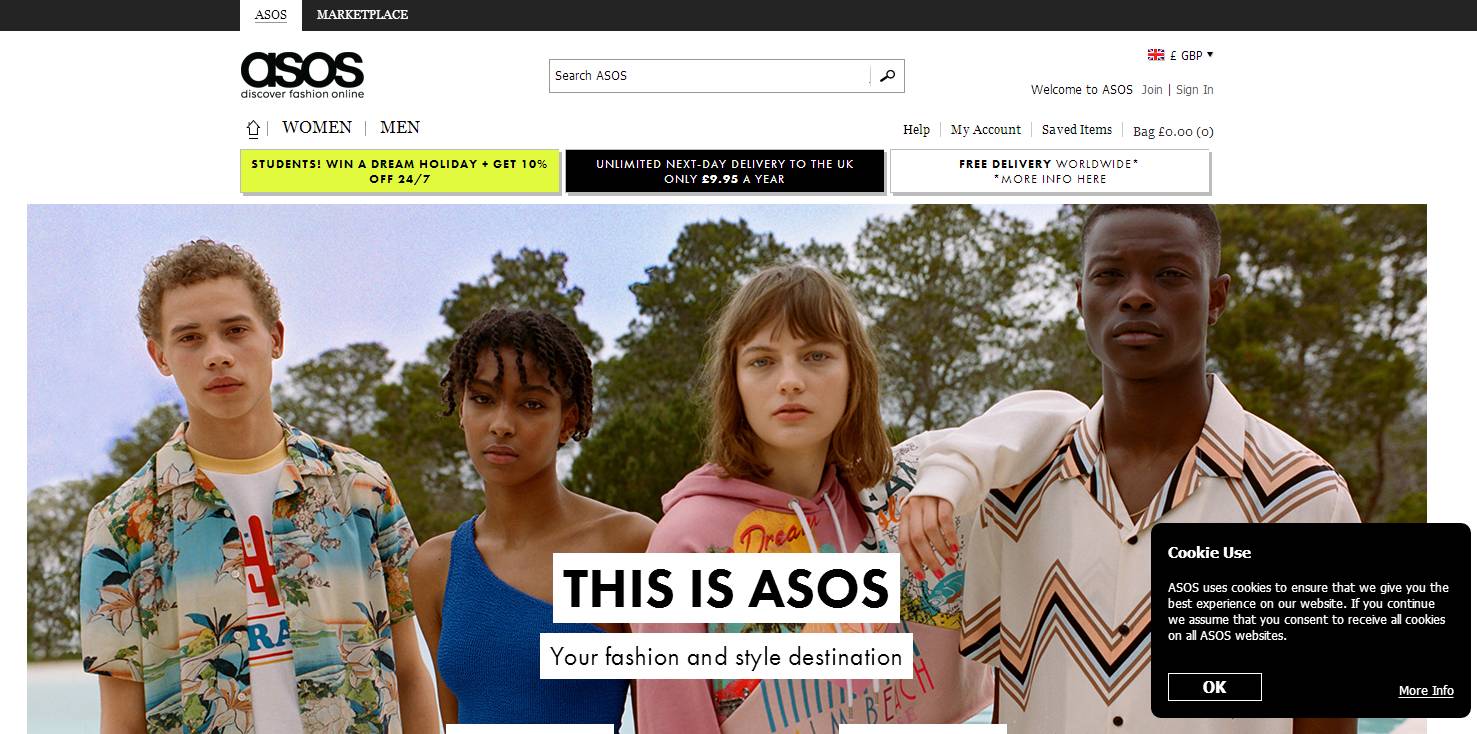Click in the Search ASOS field
The height and width of the screenshot is (734, 1477).
click(710, 76)
